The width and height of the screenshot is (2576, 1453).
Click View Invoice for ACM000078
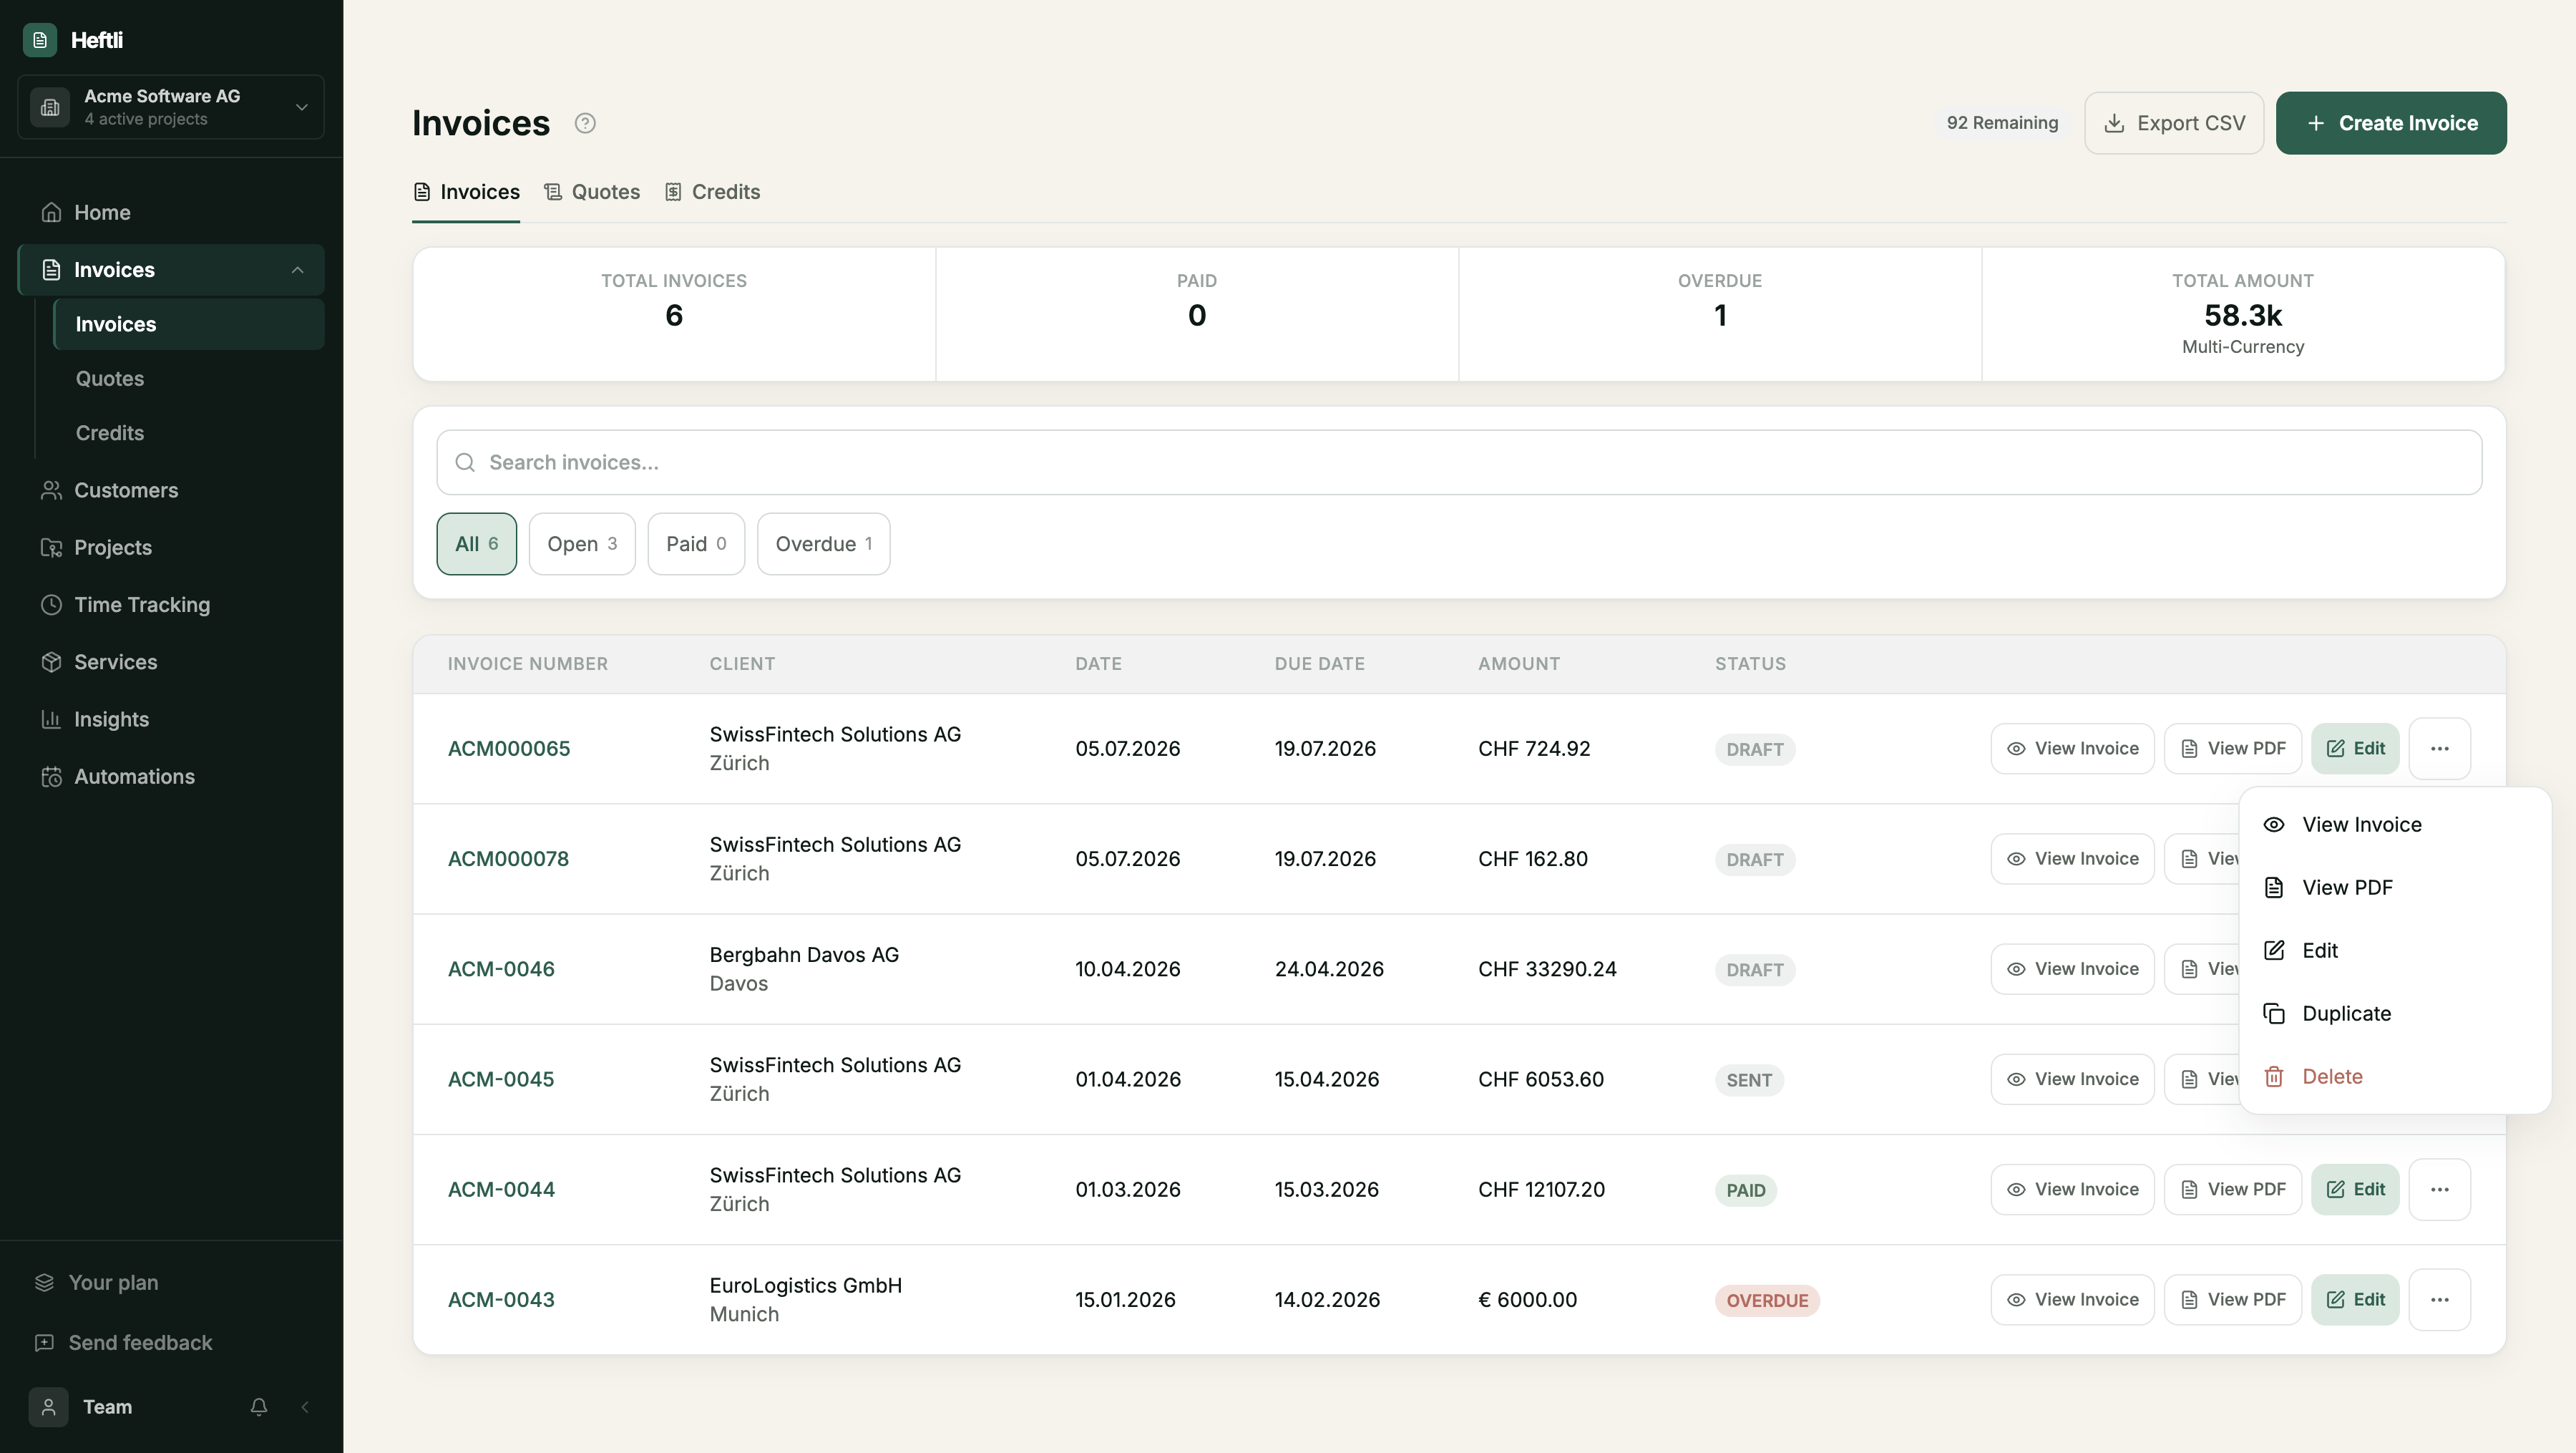[2072, 858]
